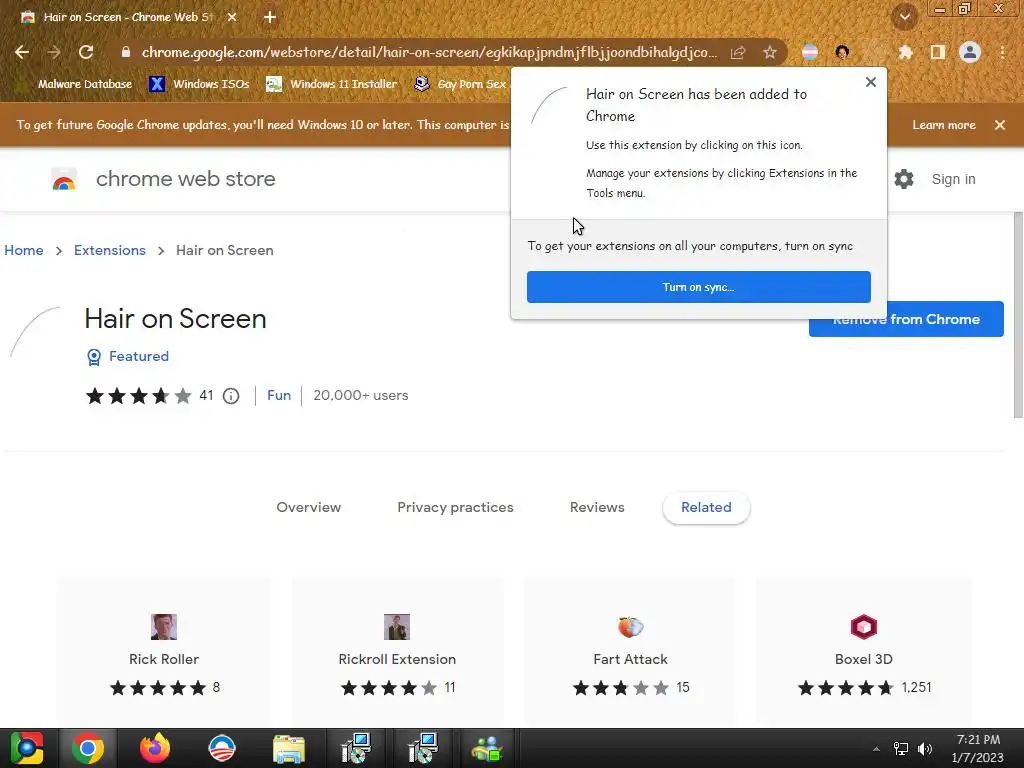Click the avatar face extension icon
Screen dimensions: 1024x768
pos(842,52)
